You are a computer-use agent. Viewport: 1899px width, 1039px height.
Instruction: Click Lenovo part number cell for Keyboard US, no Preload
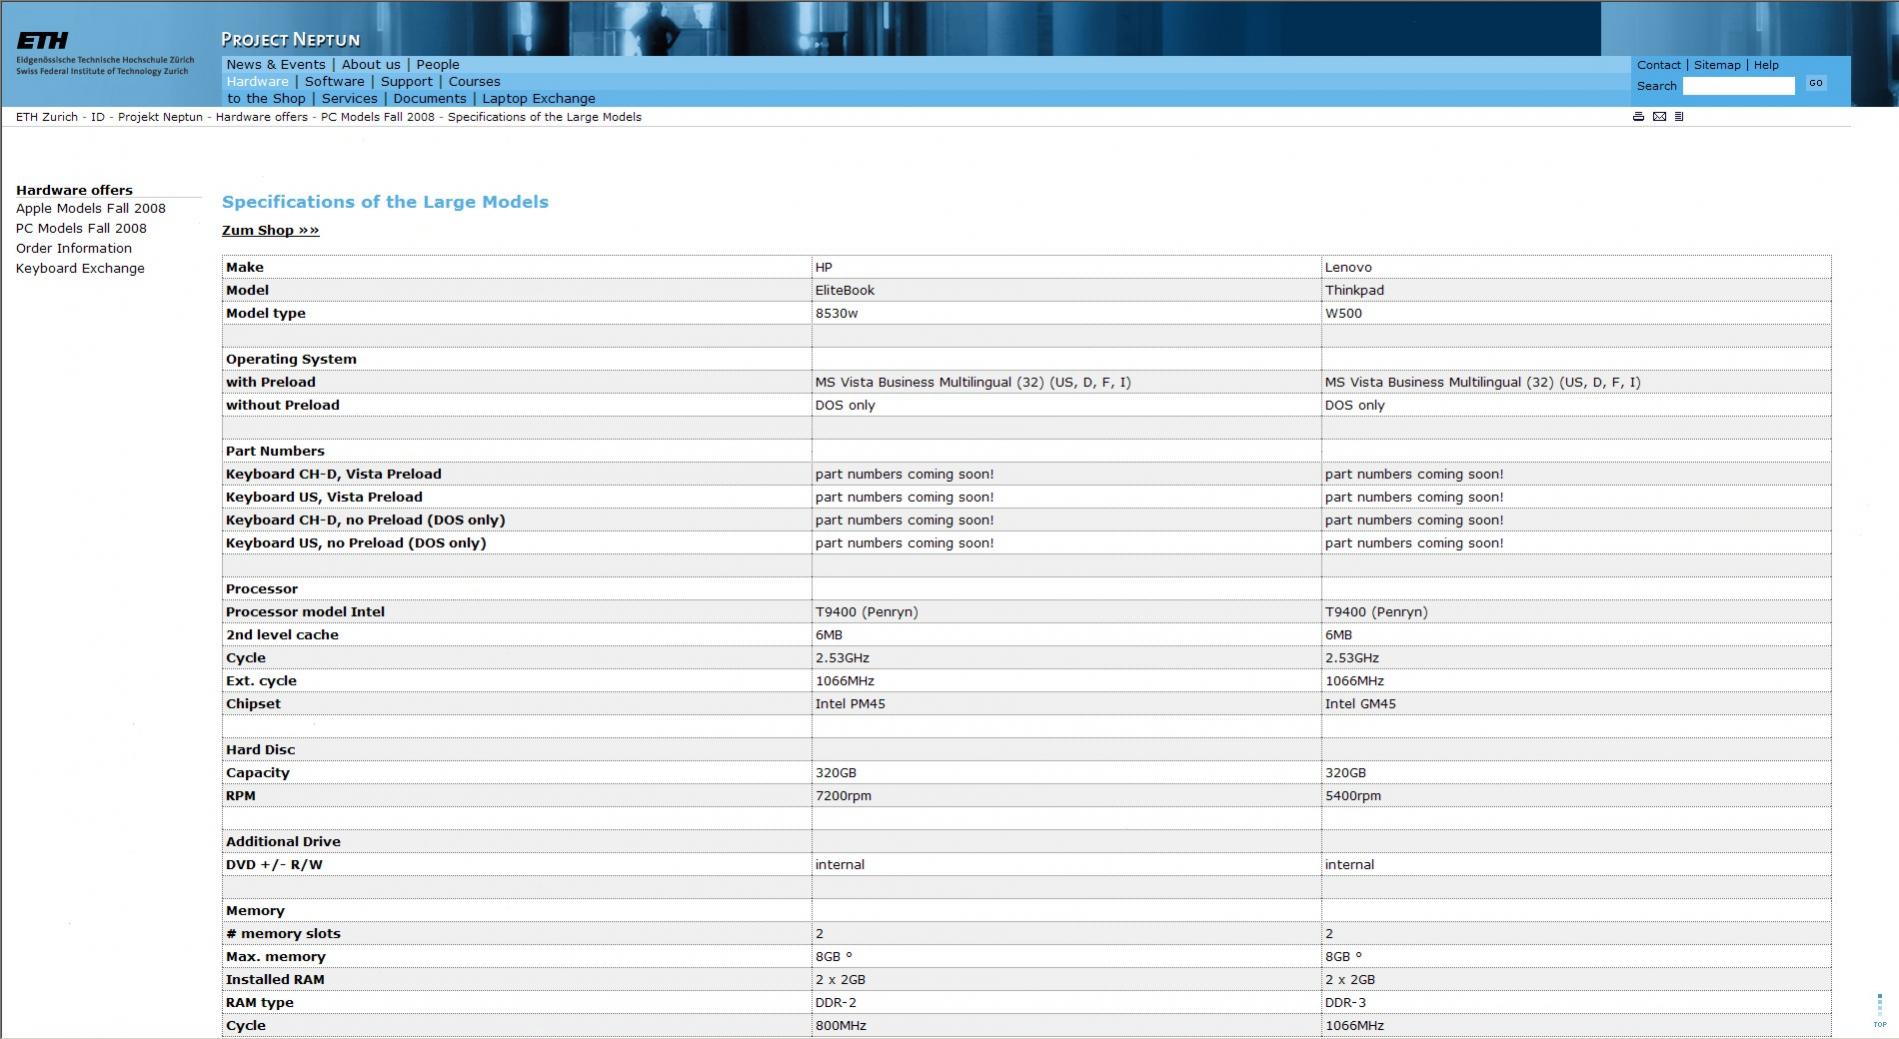tap(1576, 543)
